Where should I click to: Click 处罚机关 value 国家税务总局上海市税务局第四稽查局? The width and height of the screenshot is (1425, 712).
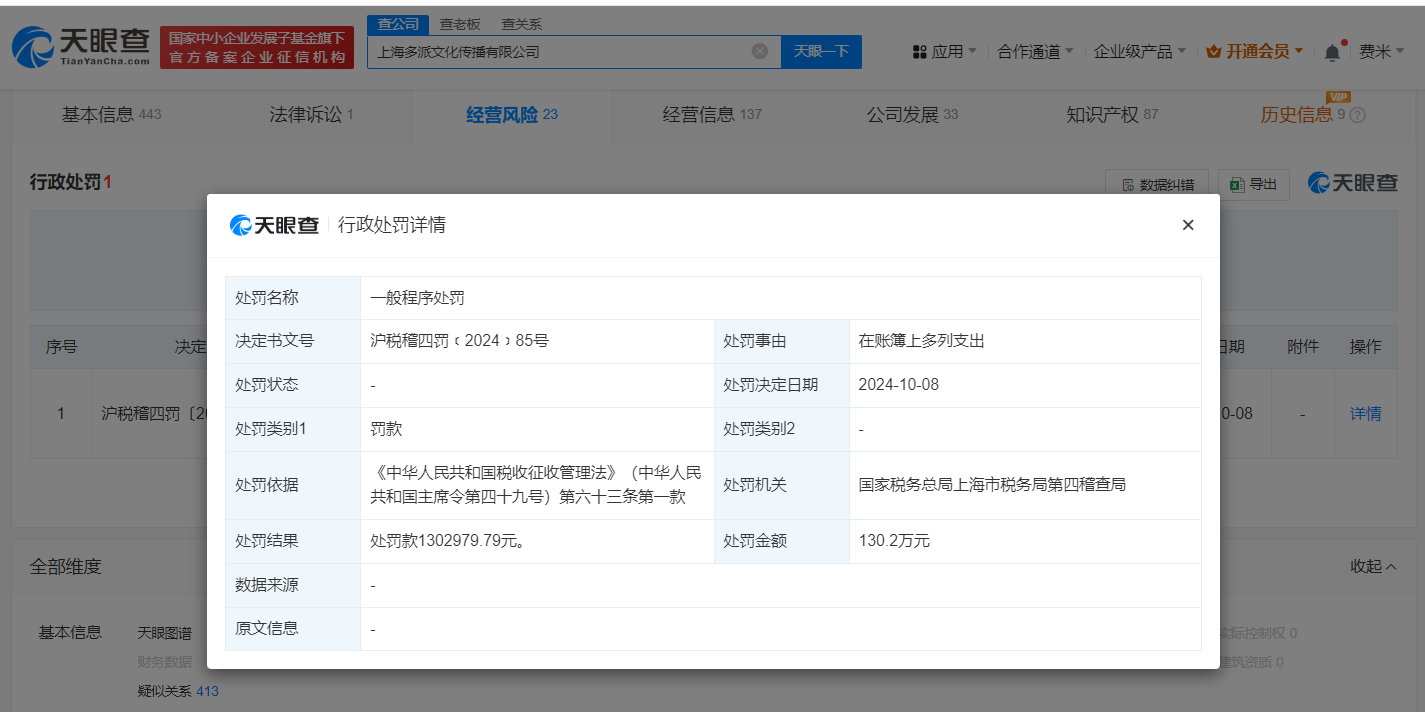[992, 485]
